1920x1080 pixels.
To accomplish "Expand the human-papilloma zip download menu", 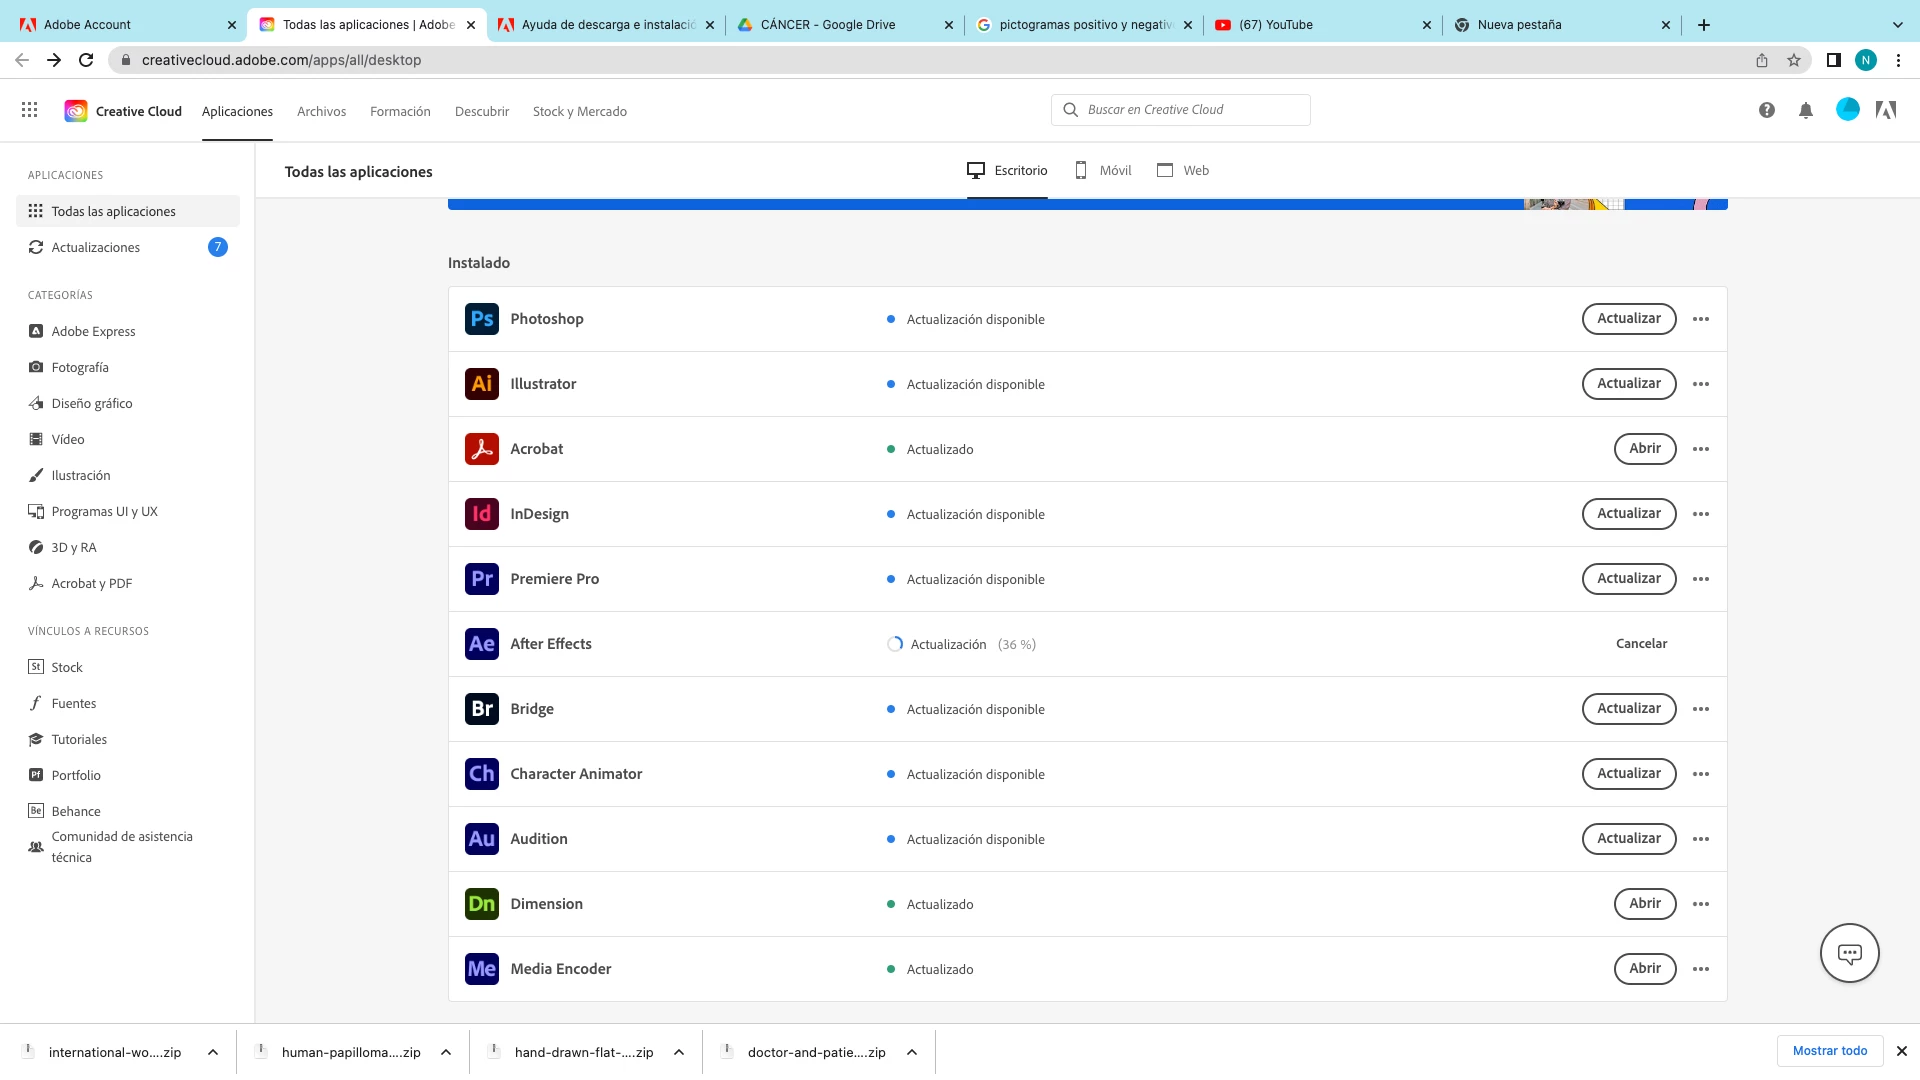I will 446,1052.
